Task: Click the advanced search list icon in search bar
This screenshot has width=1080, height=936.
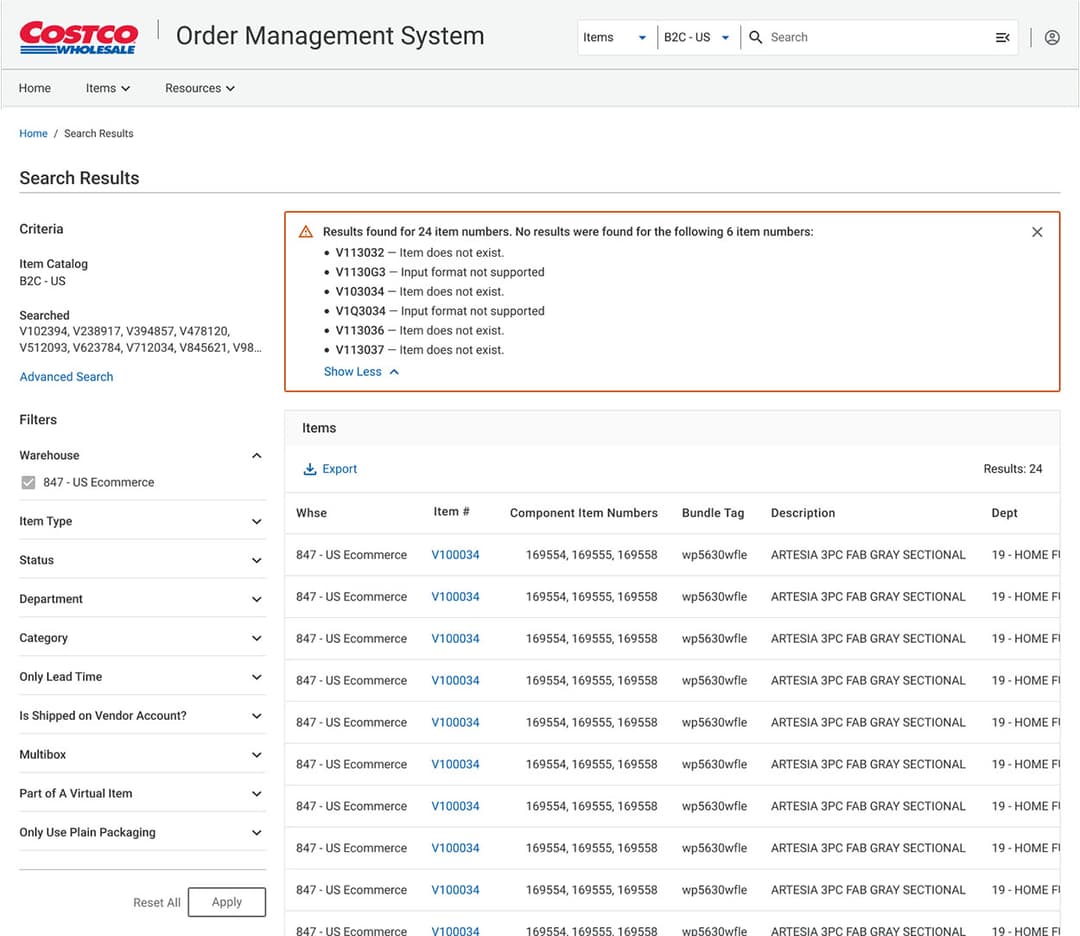Action: [x=1002, y=37]
